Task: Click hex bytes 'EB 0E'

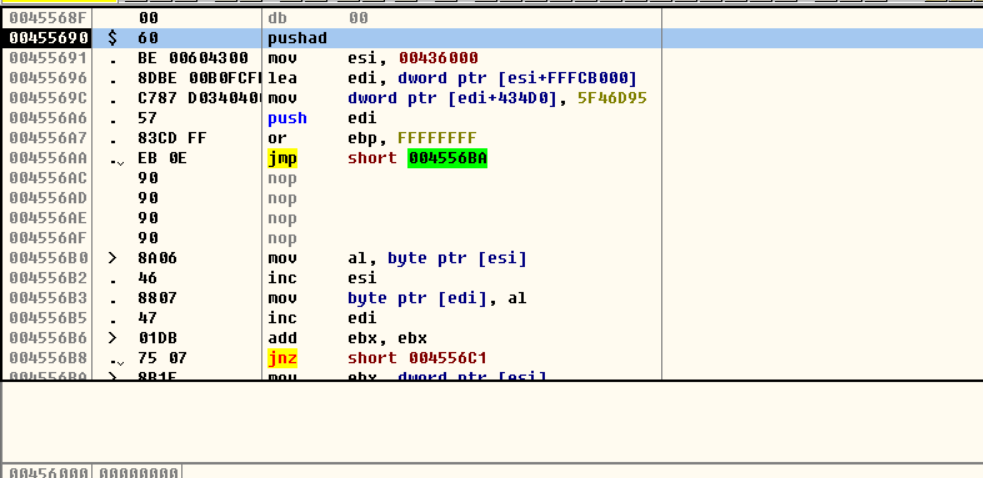Action: pos(162,158)
